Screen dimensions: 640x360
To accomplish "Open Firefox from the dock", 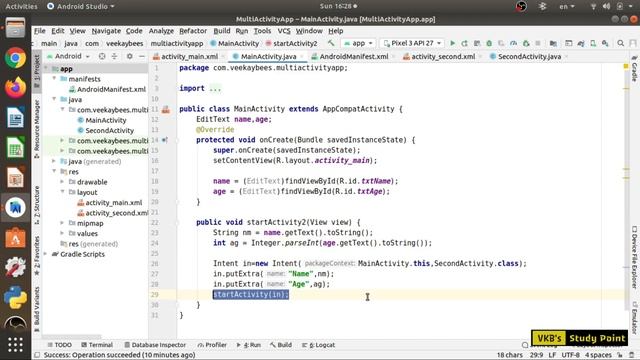I will tap(16, 87).
